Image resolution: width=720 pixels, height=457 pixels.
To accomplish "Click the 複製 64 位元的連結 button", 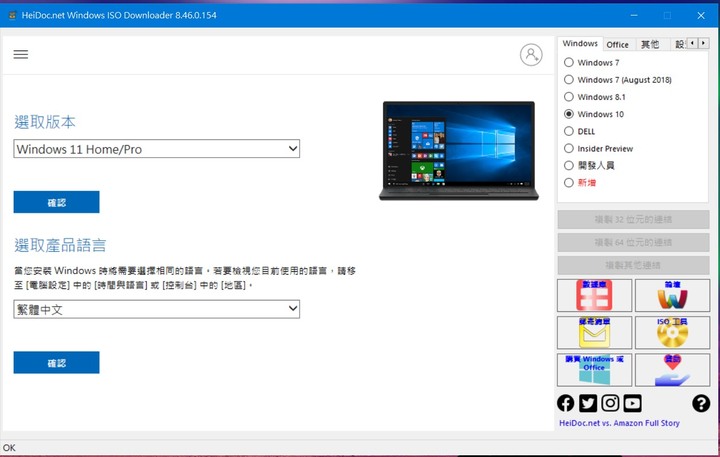I will coord(633,242).
